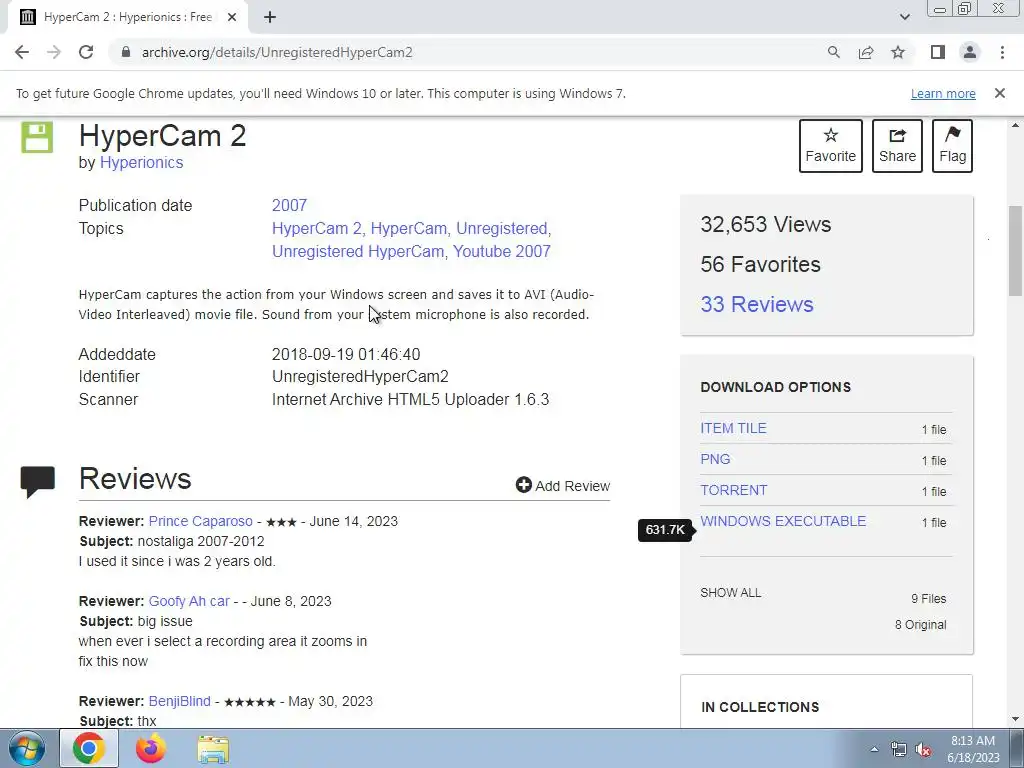Launch Firefox from the taskbar
Image resolution: width=1024 pixels, height=768 pixels.
pos(151,748)
